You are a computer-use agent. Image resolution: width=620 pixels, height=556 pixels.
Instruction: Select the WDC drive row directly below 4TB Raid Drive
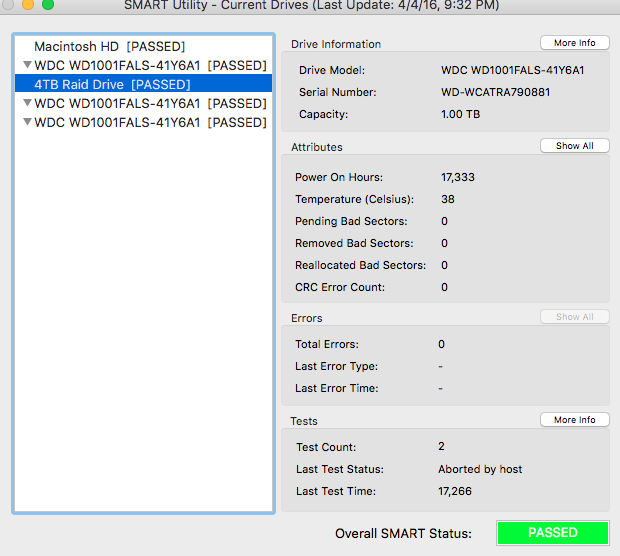[143, 103]
